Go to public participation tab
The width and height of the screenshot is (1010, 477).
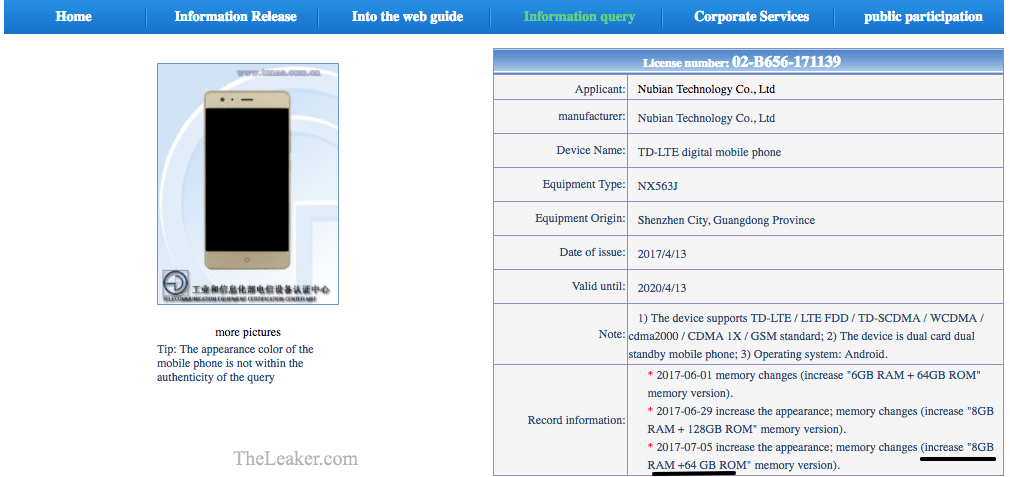pyautogui.click(x=923, y=17)
